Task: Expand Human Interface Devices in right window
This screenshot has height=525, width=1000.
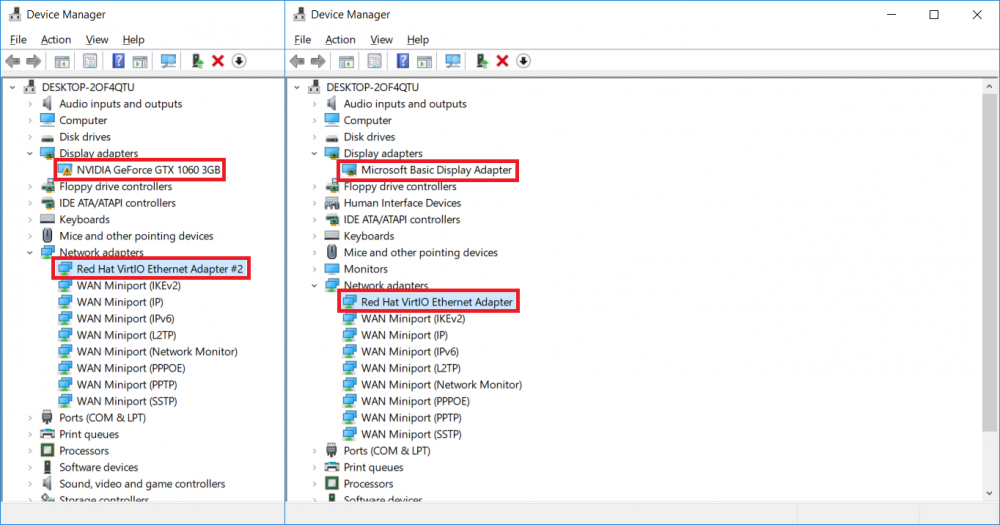Action: [314, 203]
